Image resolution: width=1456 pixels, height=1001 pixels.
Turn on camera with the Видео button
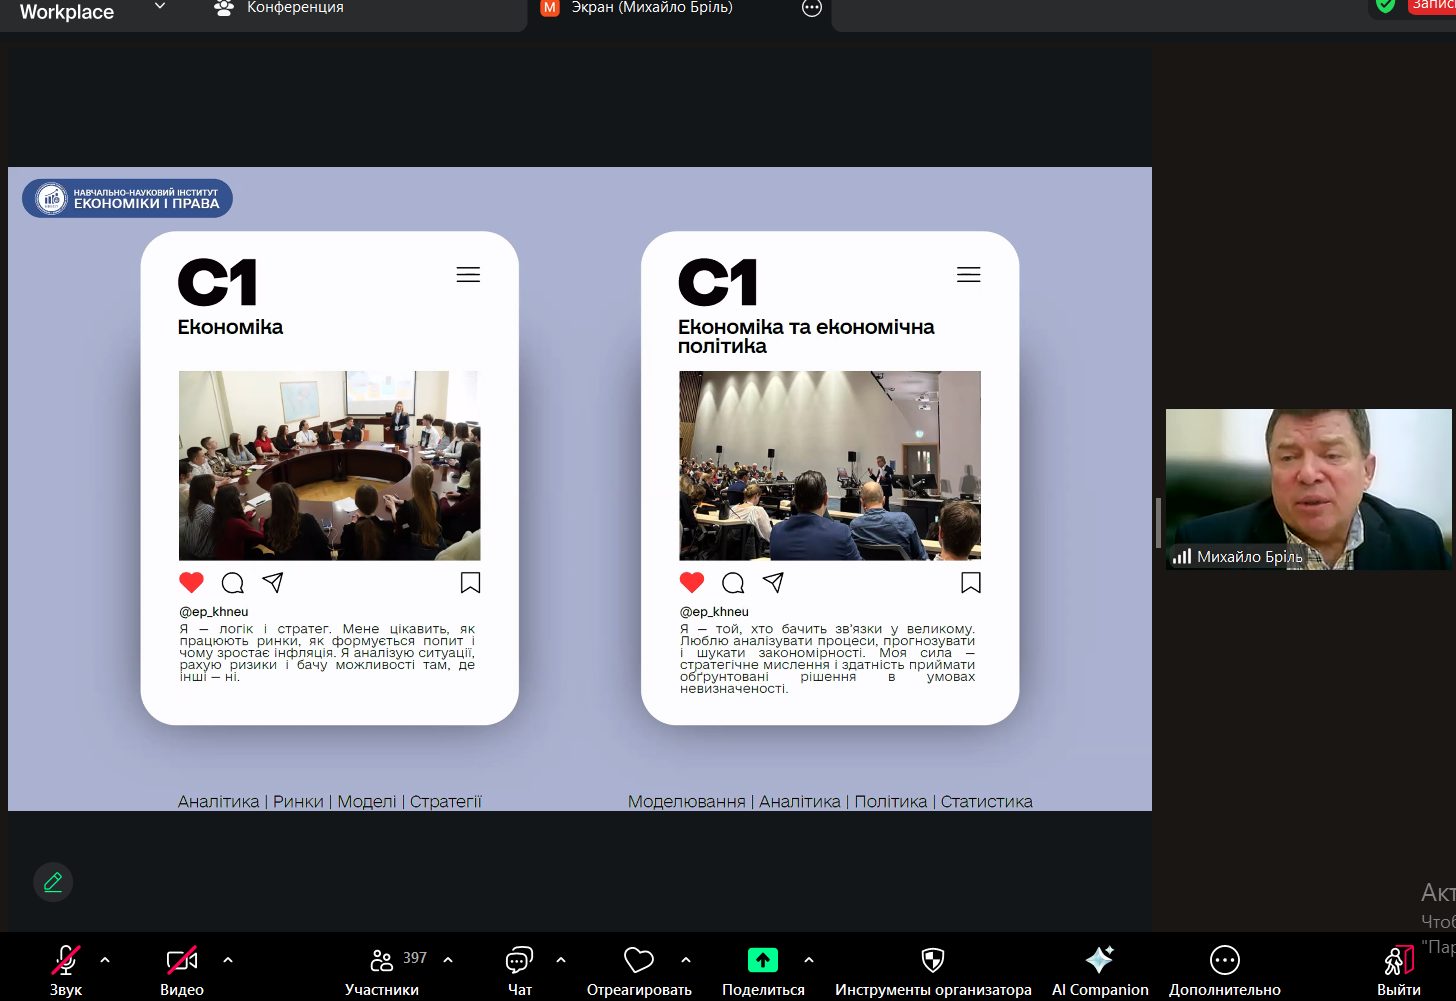[x=181, y=962]
